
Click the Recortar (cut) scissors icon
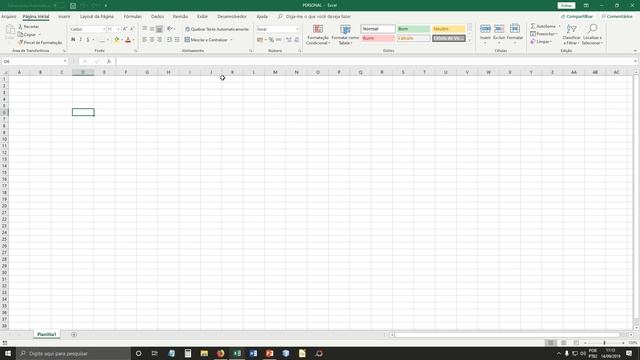pyautogui.click(x=20, y=27)
